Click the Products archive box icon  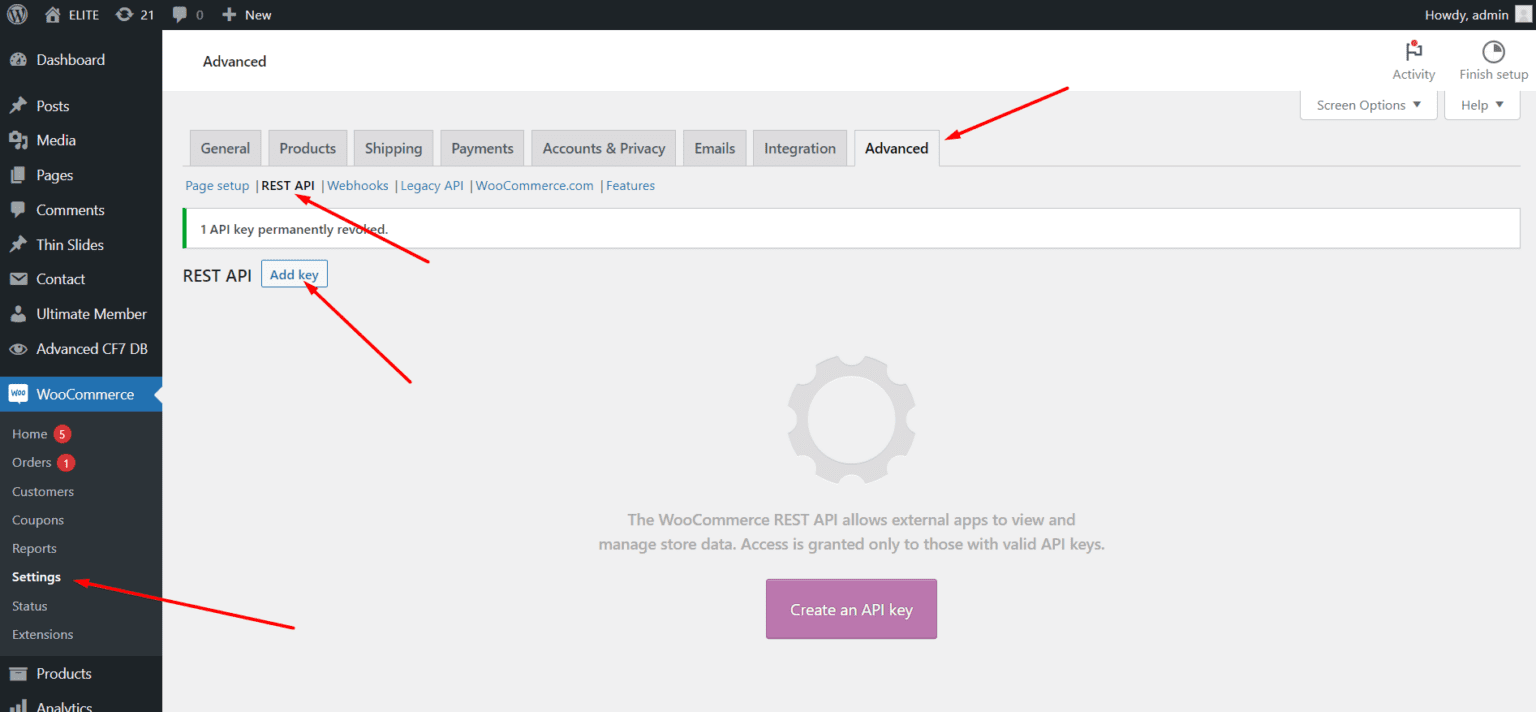point(18,673)
